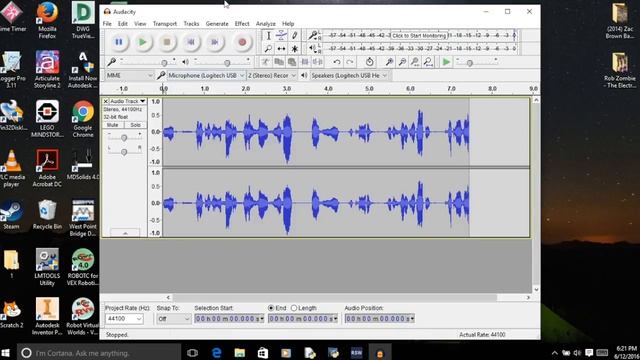Image resolution: width=640 pixels, height=360 pixels.
Task: Open the Effect menu
Action: click(242, 24)
